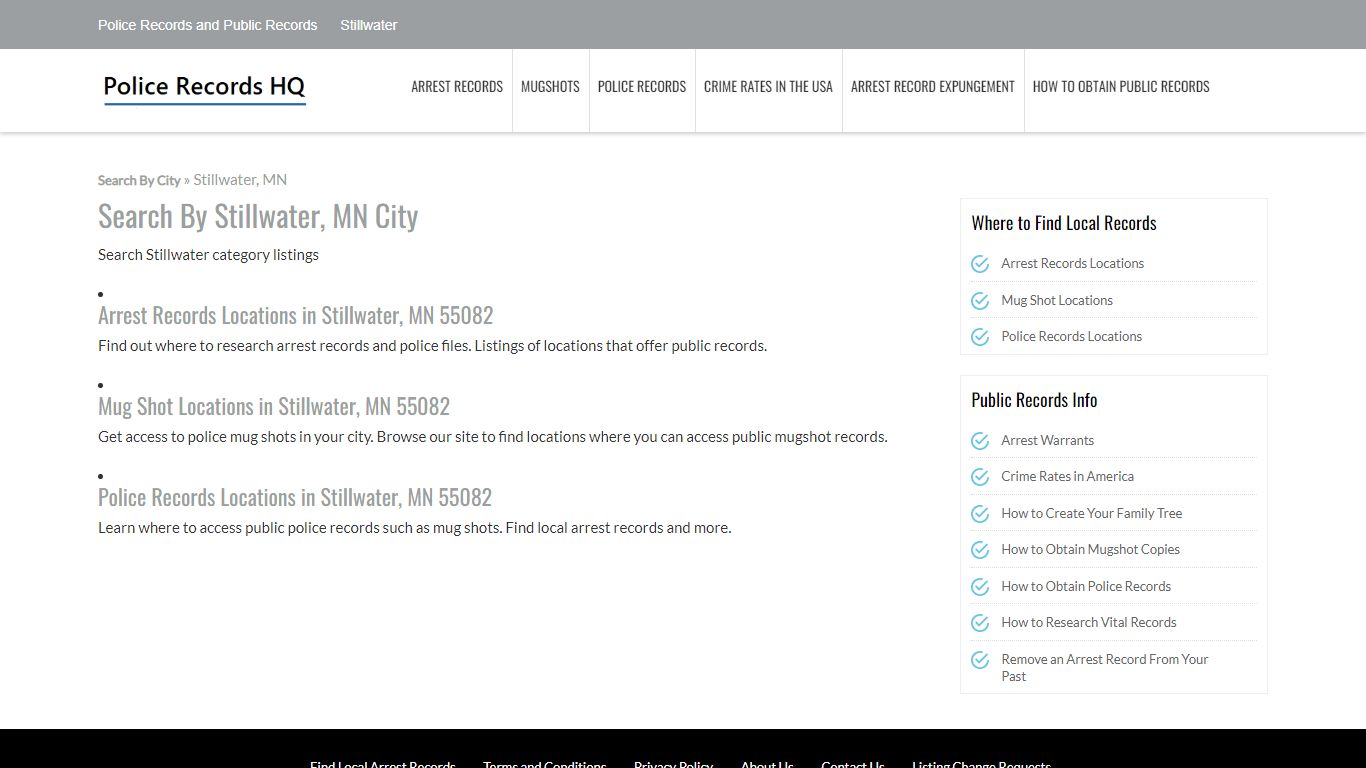
Task: Click checkmark icon beside Crime Rates in America
Action: click(x=980, y=477)
